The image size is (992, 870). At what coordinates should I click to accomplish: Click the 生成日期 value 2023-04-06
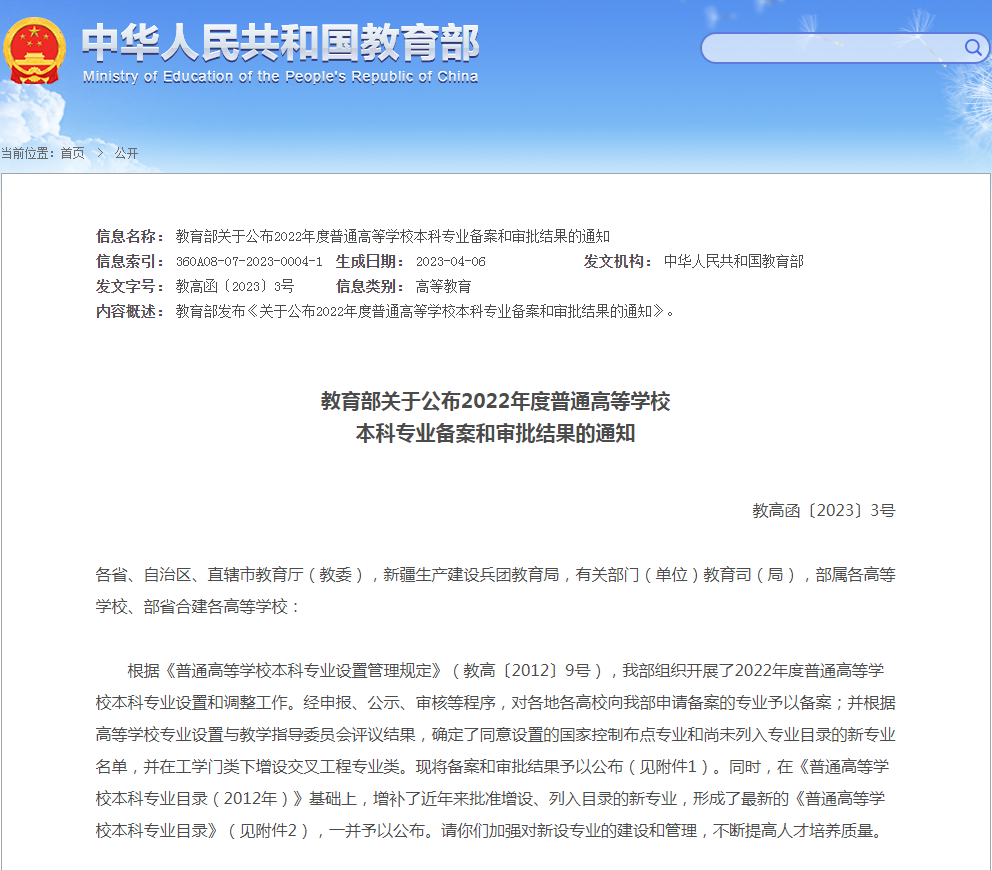[x=450, y=261]
